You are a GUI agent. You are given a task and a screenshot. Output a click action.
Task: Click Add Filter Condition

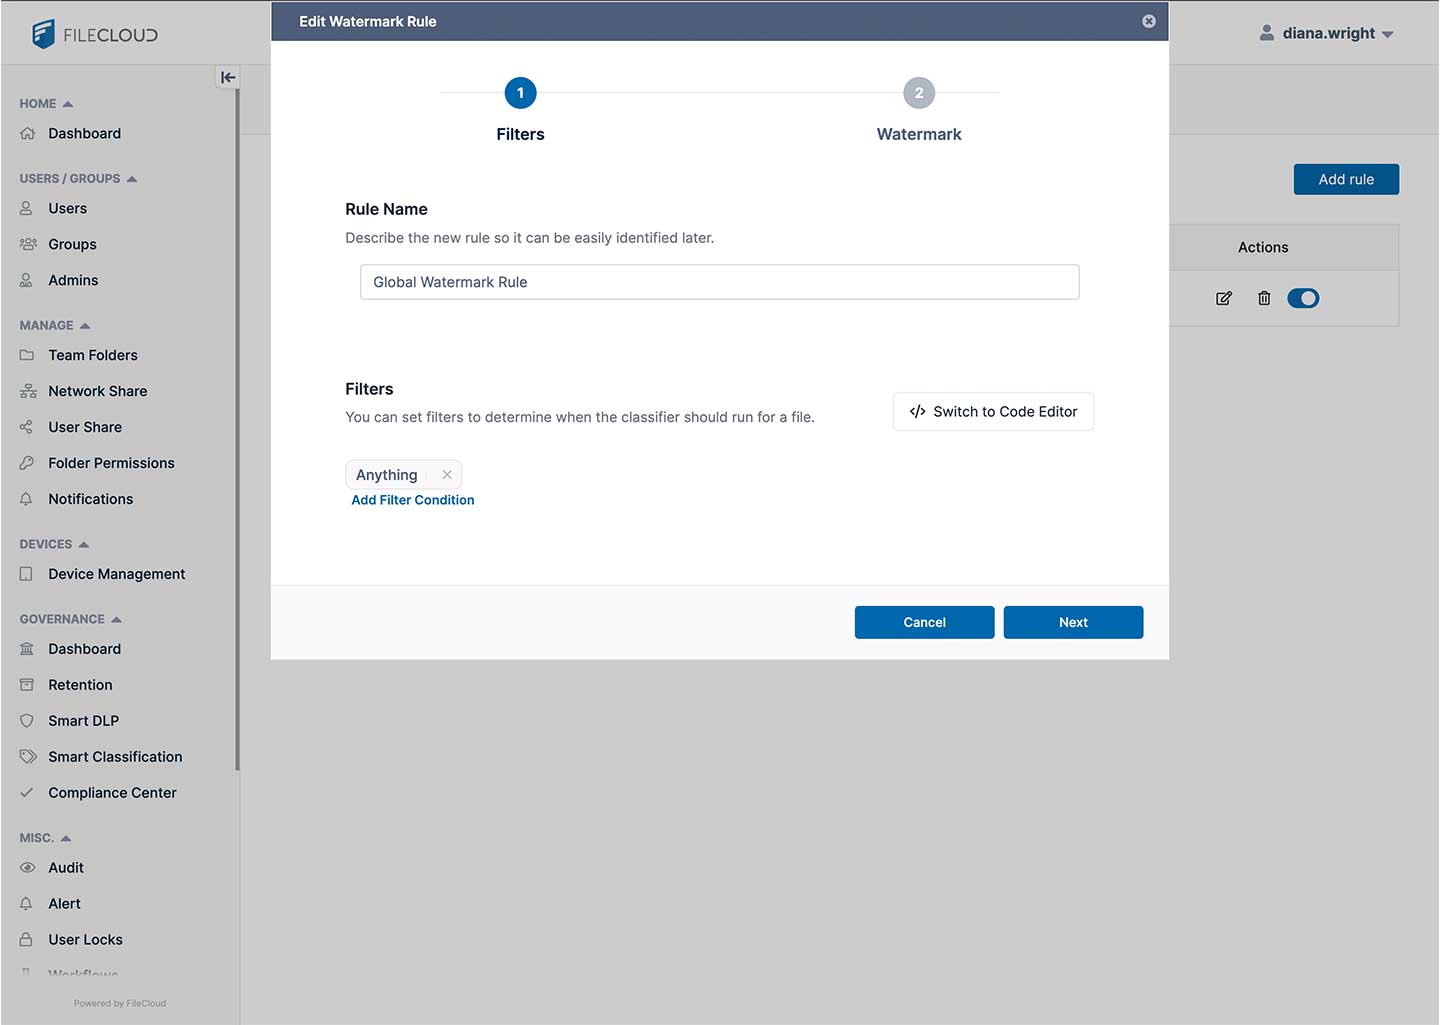pyautogui.click(x=412, y=500)
